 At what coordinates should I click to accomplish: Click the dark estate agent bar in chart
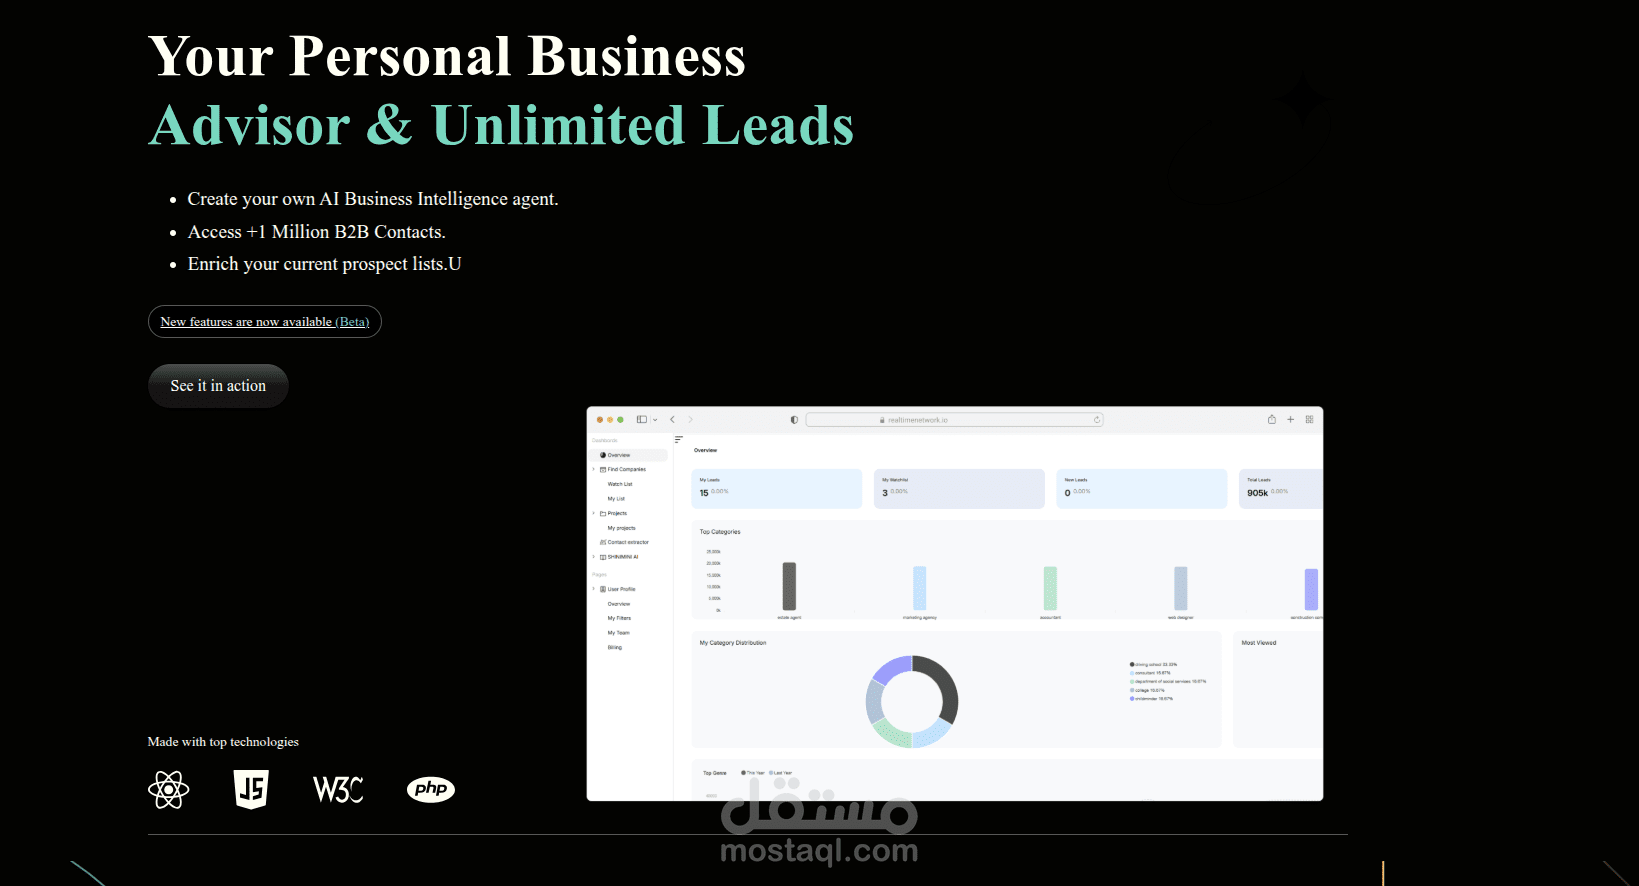point(789,586)
